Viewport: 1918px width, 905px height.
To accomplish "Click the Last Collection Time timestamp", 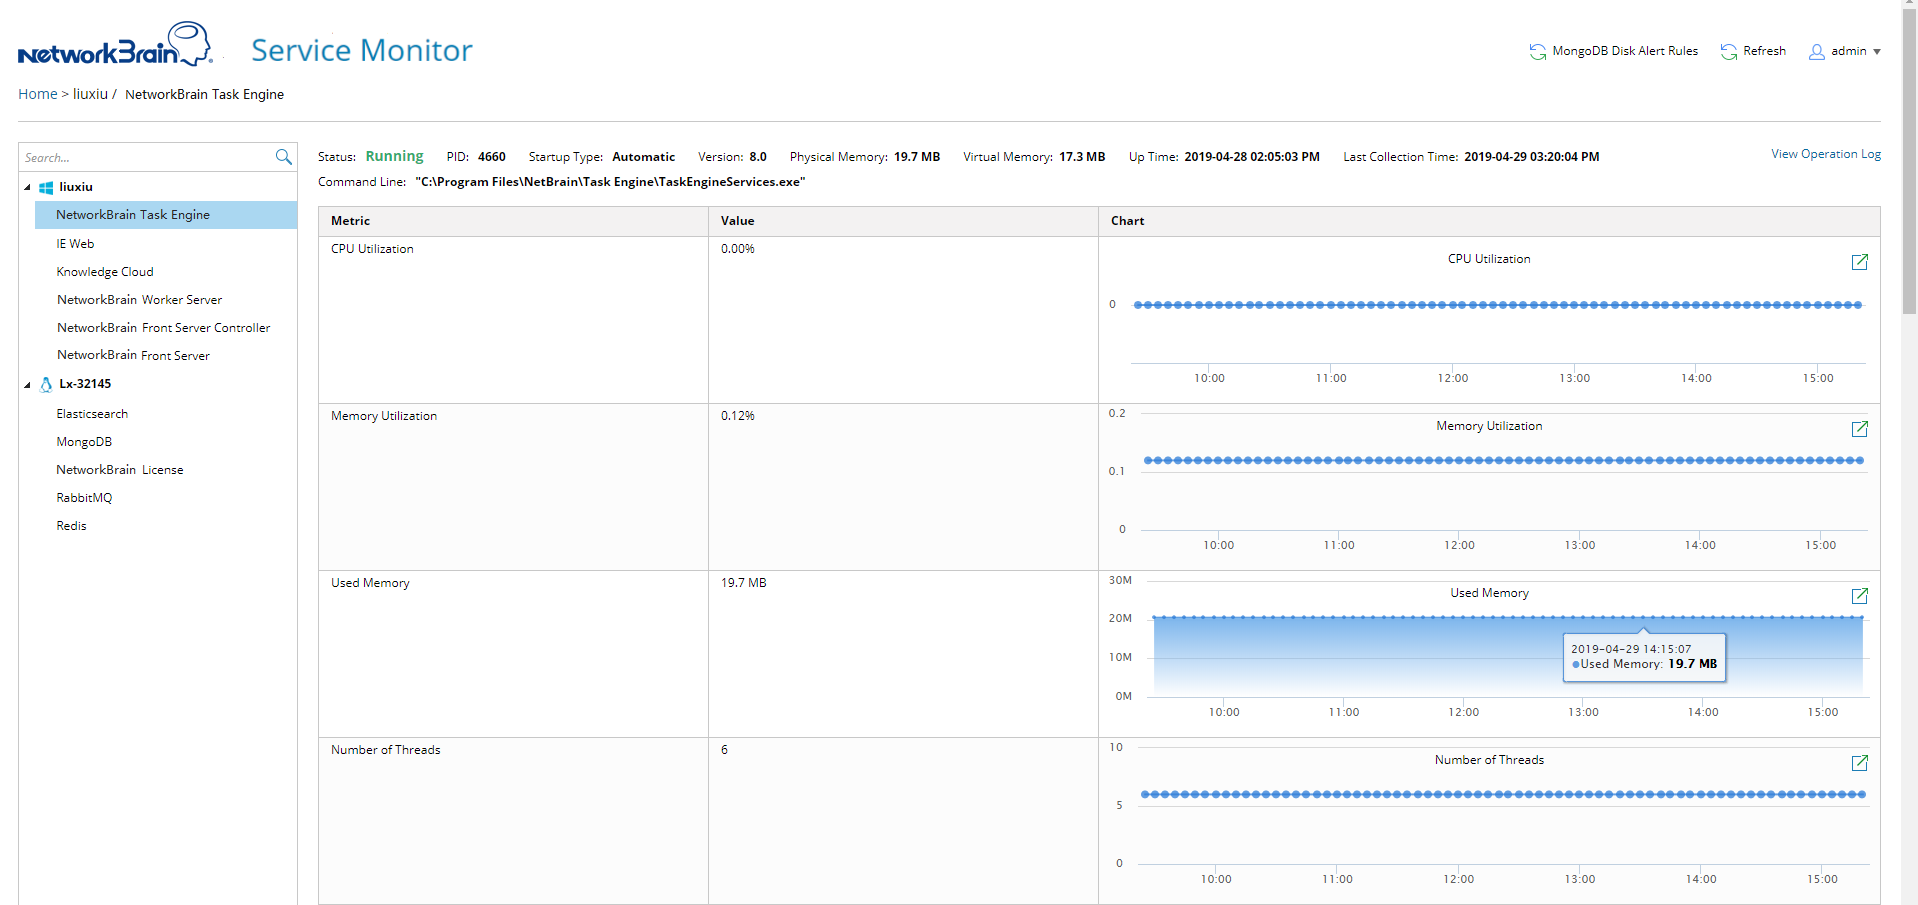I will tap(1531, 157).
